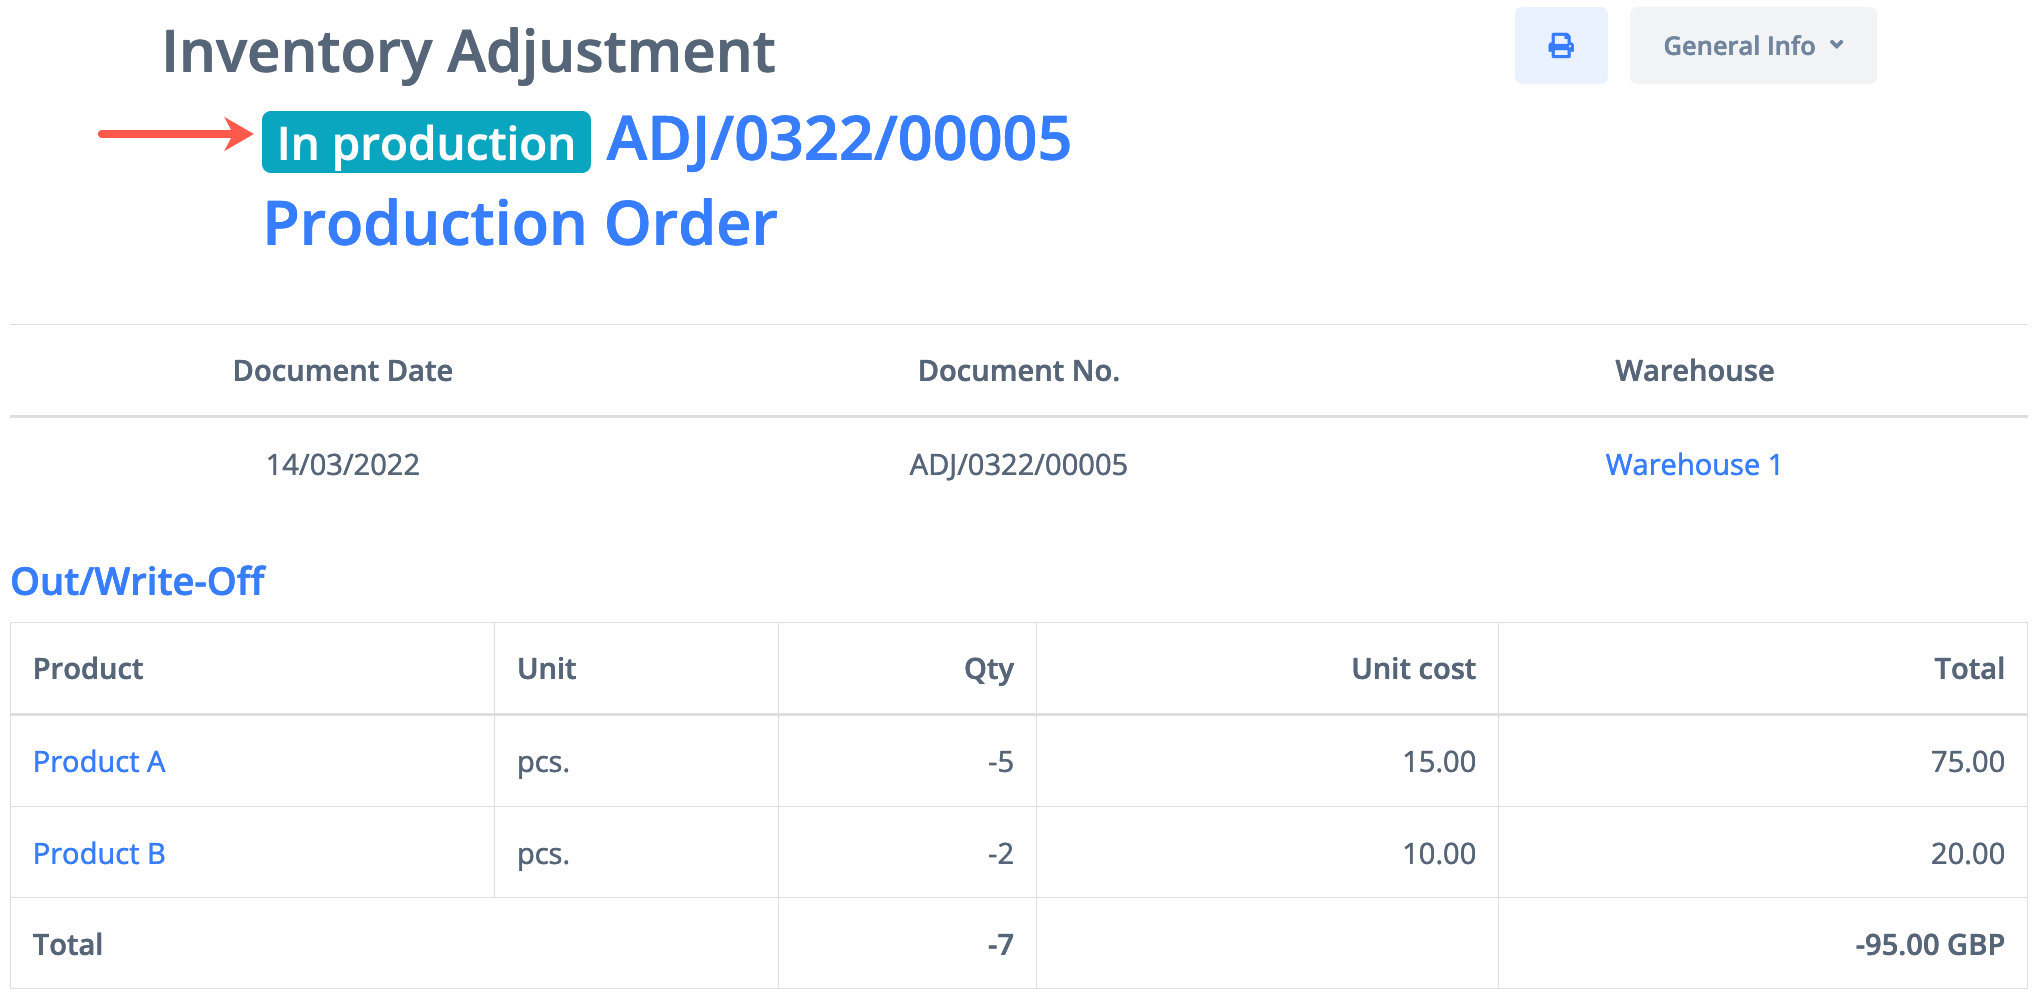Viewport: 2042px width, 996px height.
Task: Click the Document No. column header
Action: pos(1018,371)
